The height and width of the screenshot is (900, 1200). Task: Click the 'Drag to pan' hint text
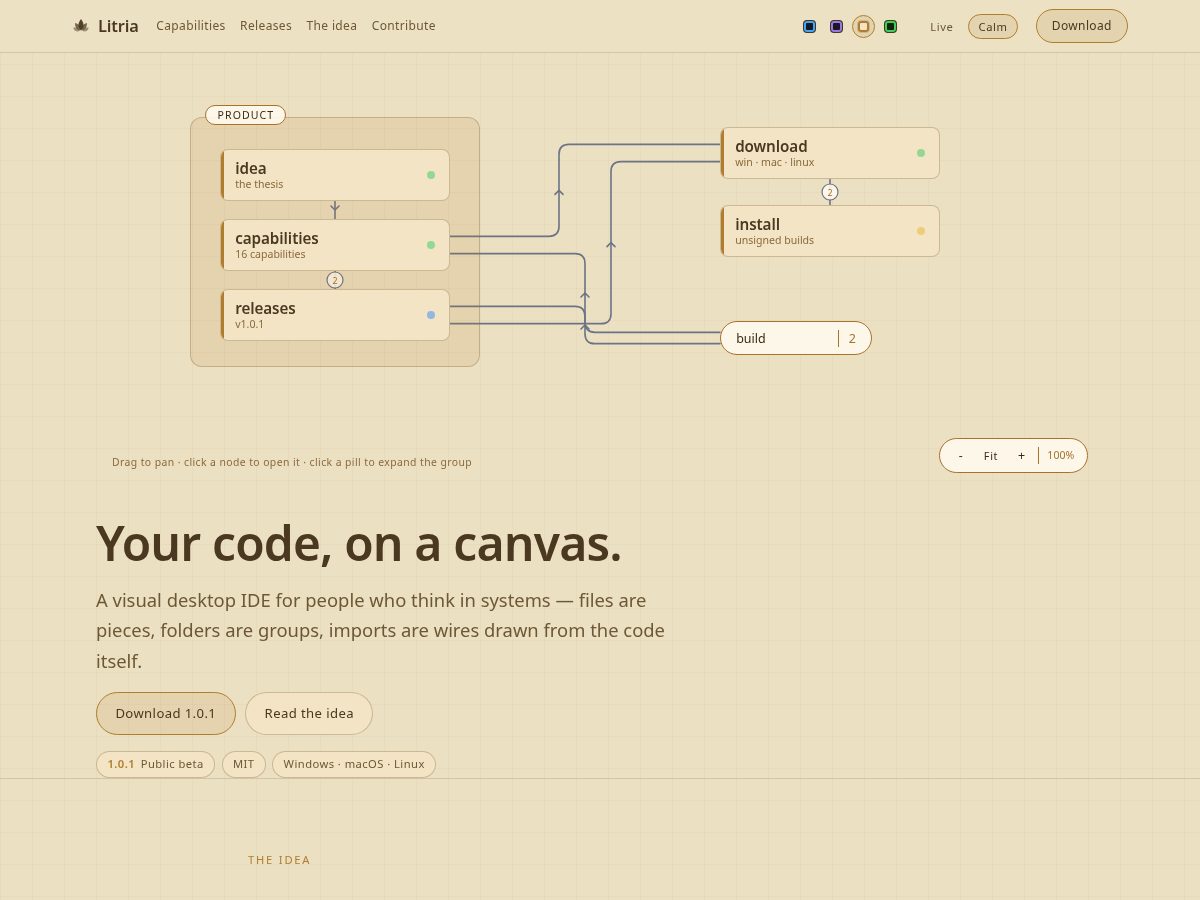[x=292, y=462]
